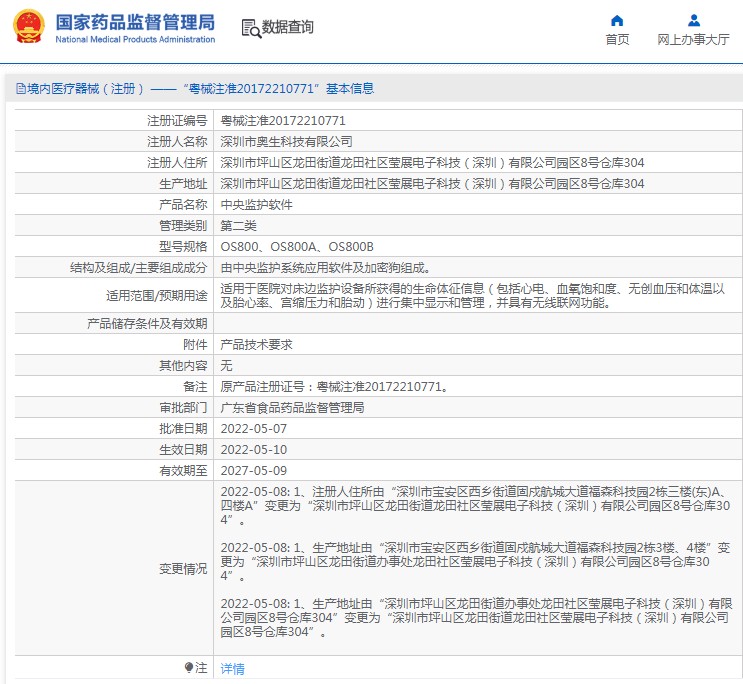Open 网上办事大厅 text link
This screenshot has width=743, height=684.
click(x=693, y=39)
